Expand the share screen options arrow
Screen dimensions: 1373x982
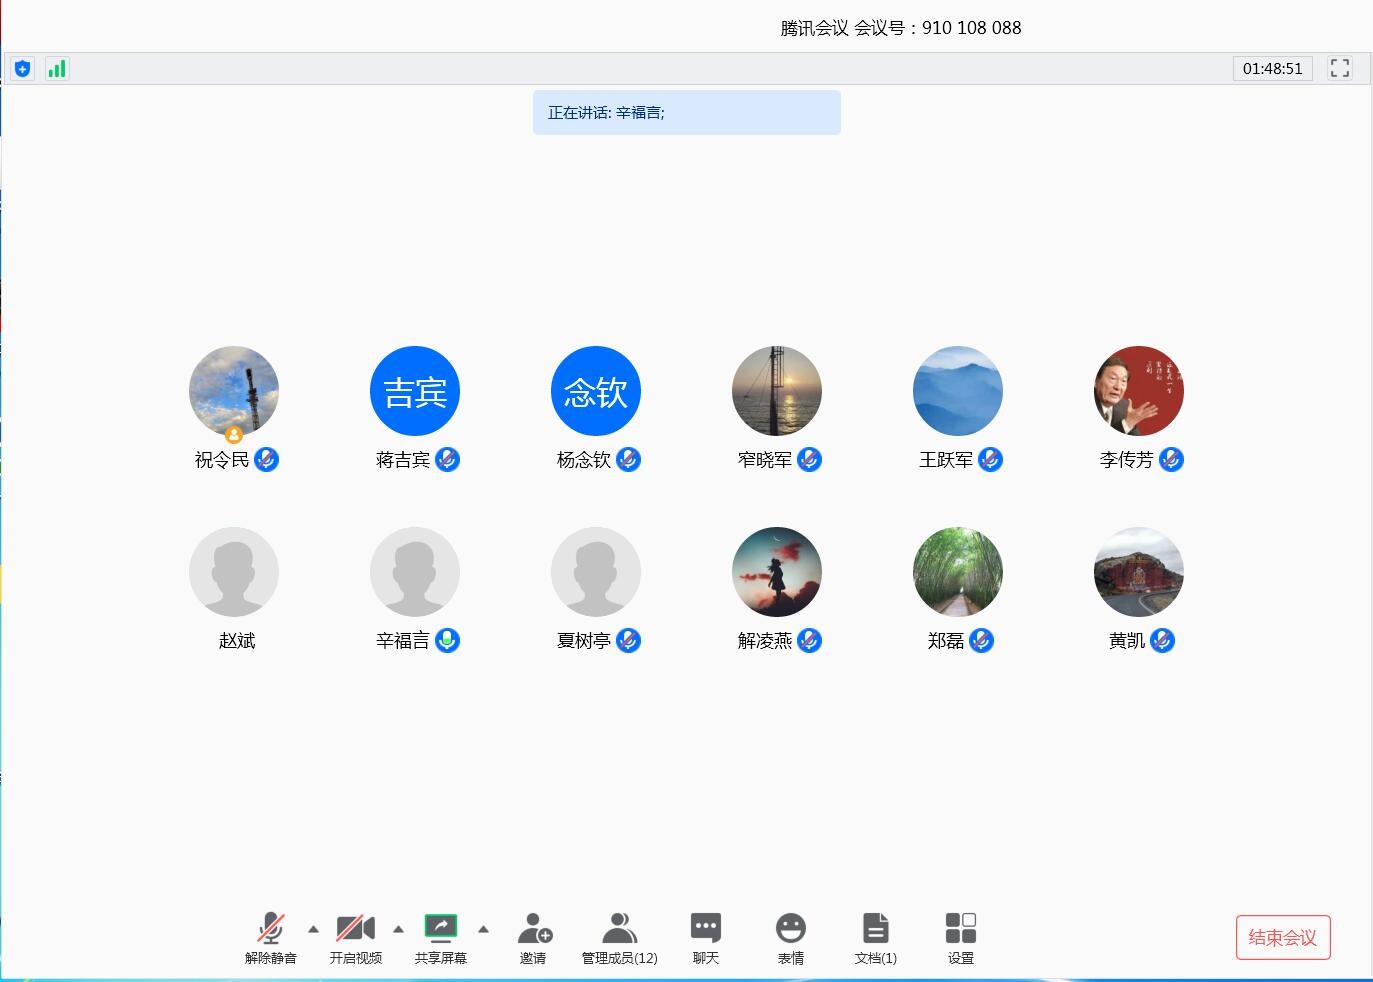point(483,929)
